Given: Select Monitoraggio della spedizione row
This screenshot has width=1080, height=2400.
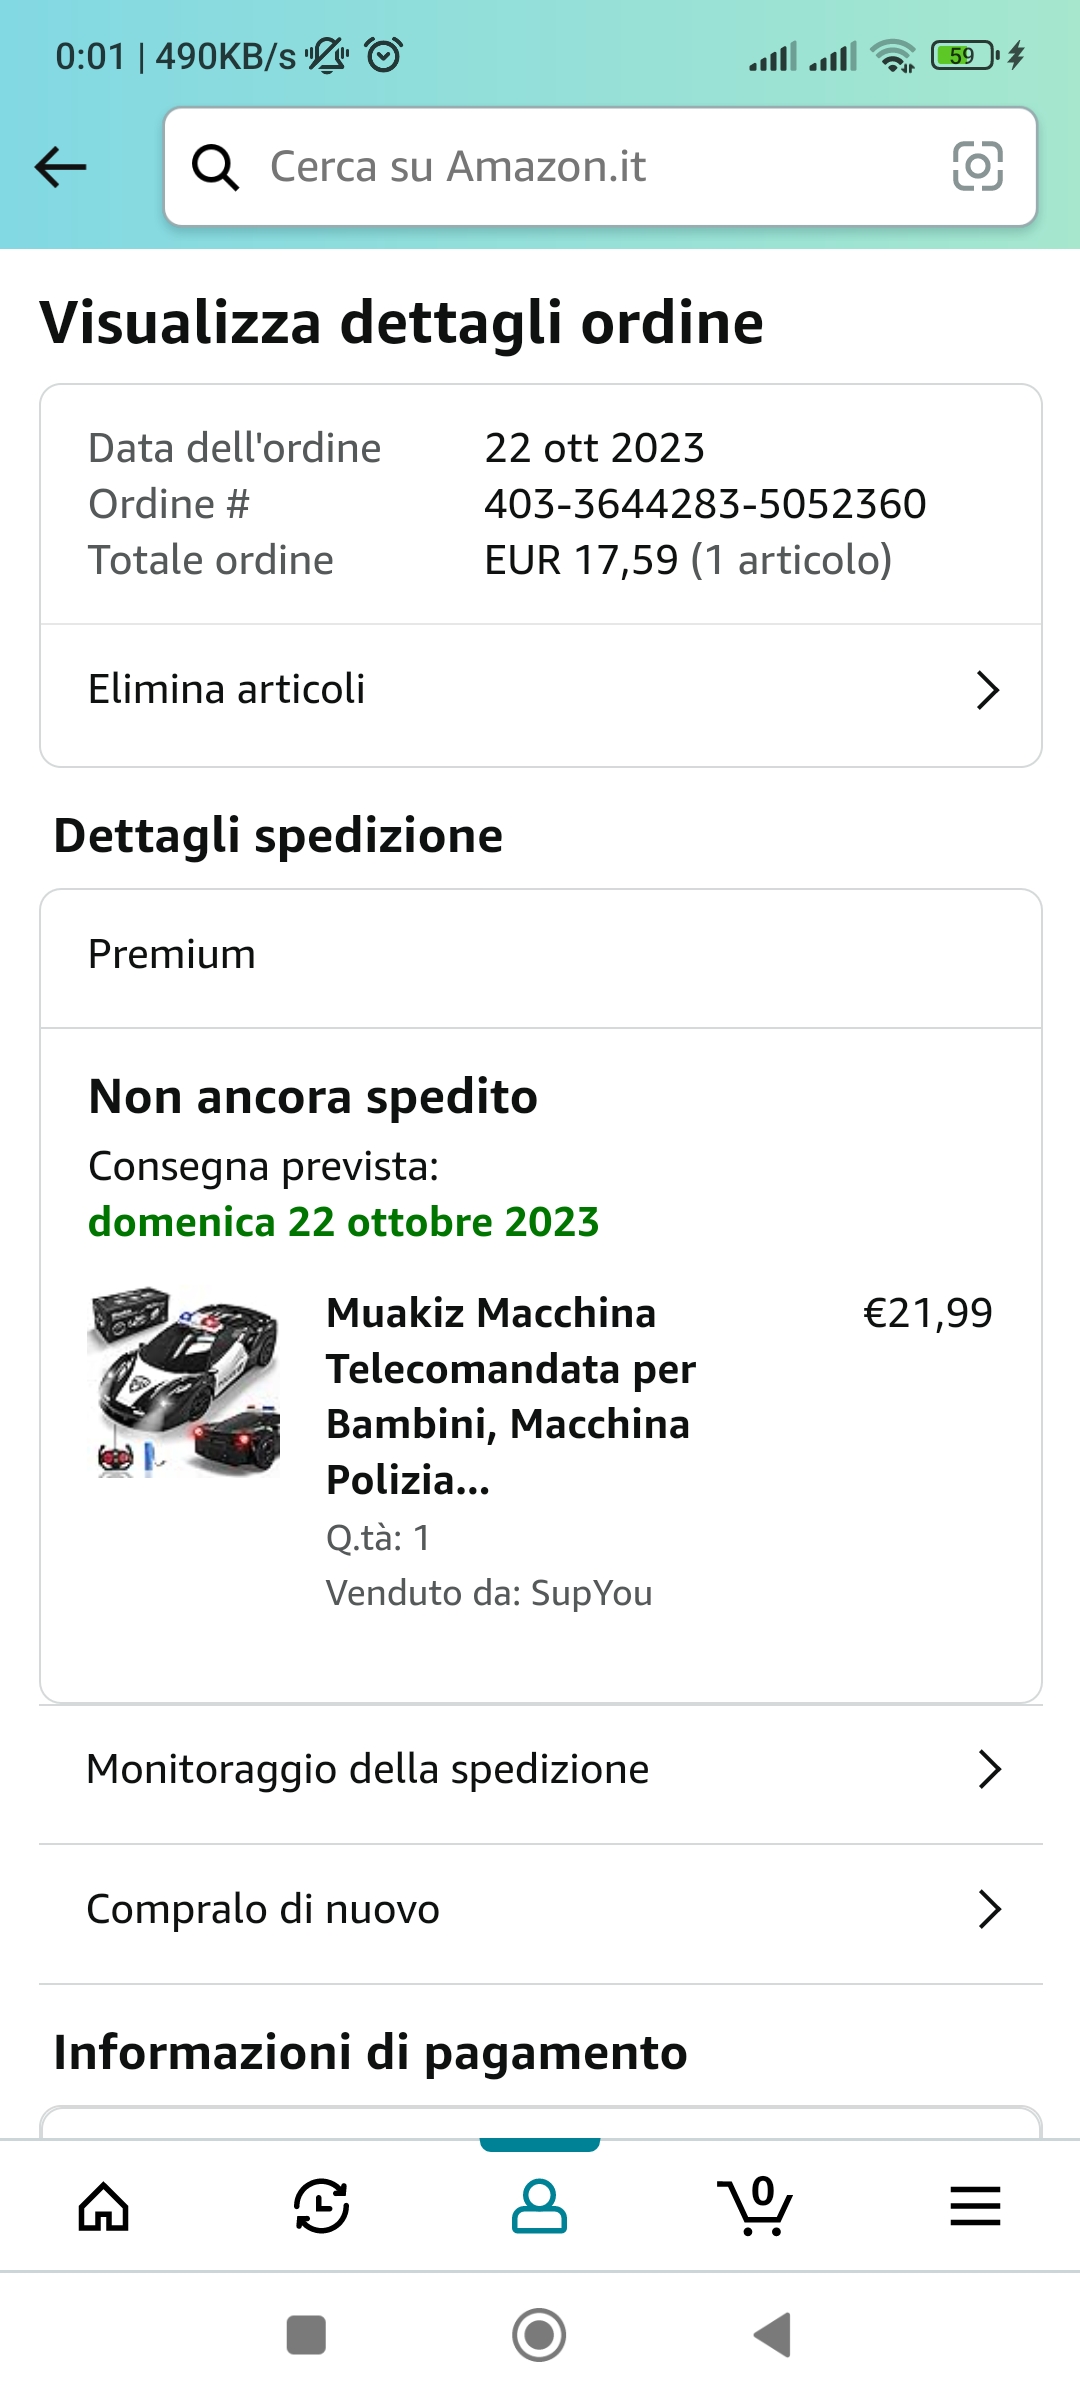Looking at the screenshot, I should click(x=368, y=1769).
